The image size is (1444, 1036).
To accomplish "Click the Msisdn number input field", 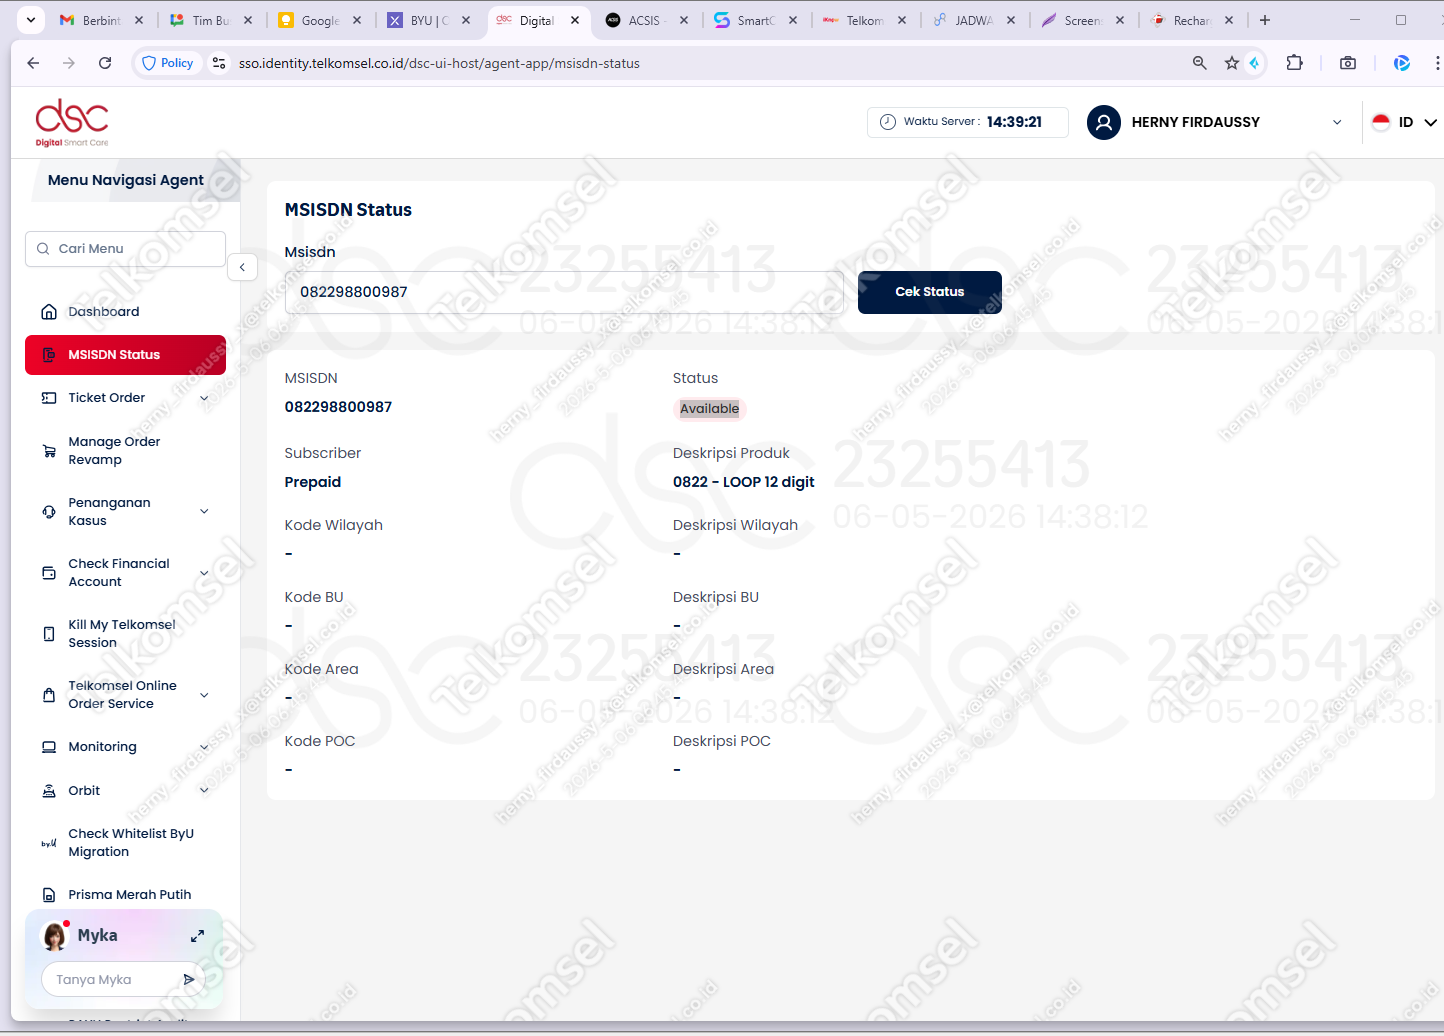I will [564, 292].
